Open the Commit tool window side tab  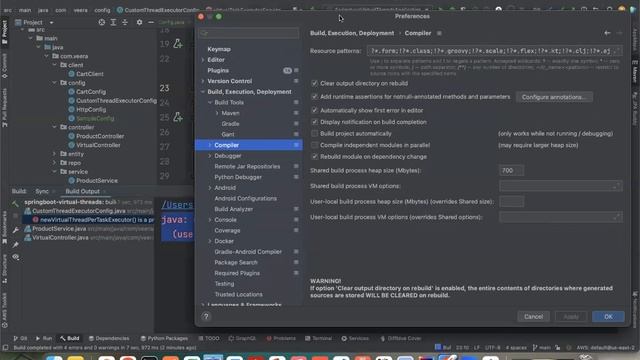pyautogui.click(x=4, y=65)
